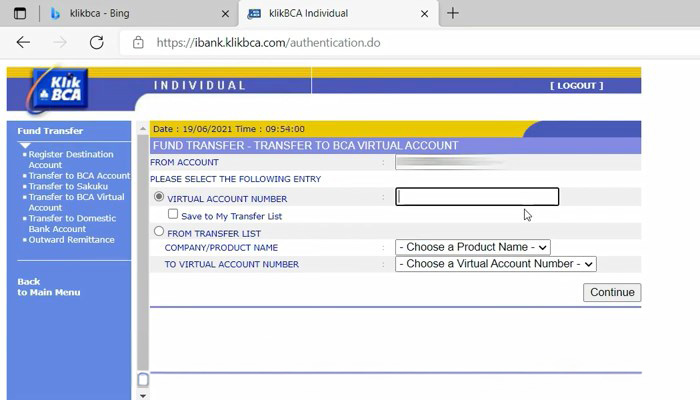Click the browser Forward arrow
The width and height of the screenshot is (700, 400).
[60, 42]
